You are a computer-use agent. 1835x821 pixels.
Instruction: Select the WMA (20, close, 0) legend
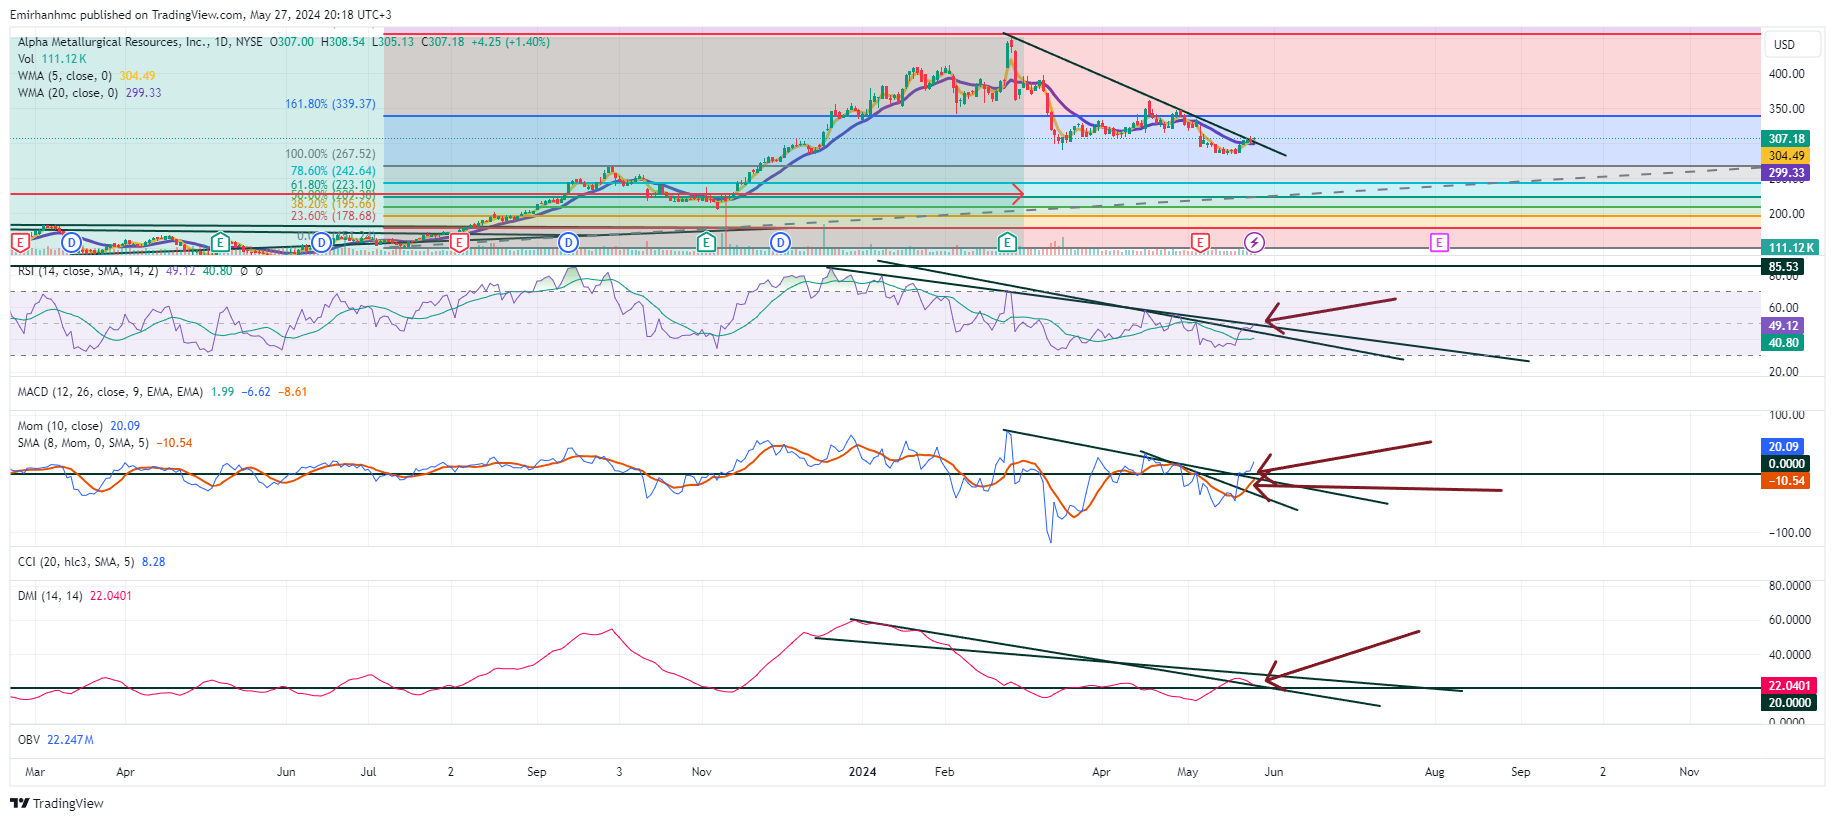coord(89,93)
